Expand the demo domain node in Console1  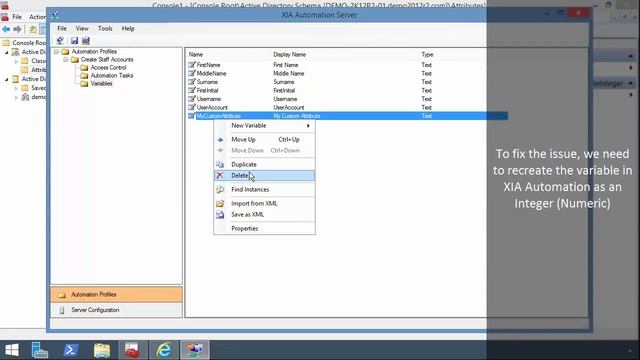tap(16, 97)
